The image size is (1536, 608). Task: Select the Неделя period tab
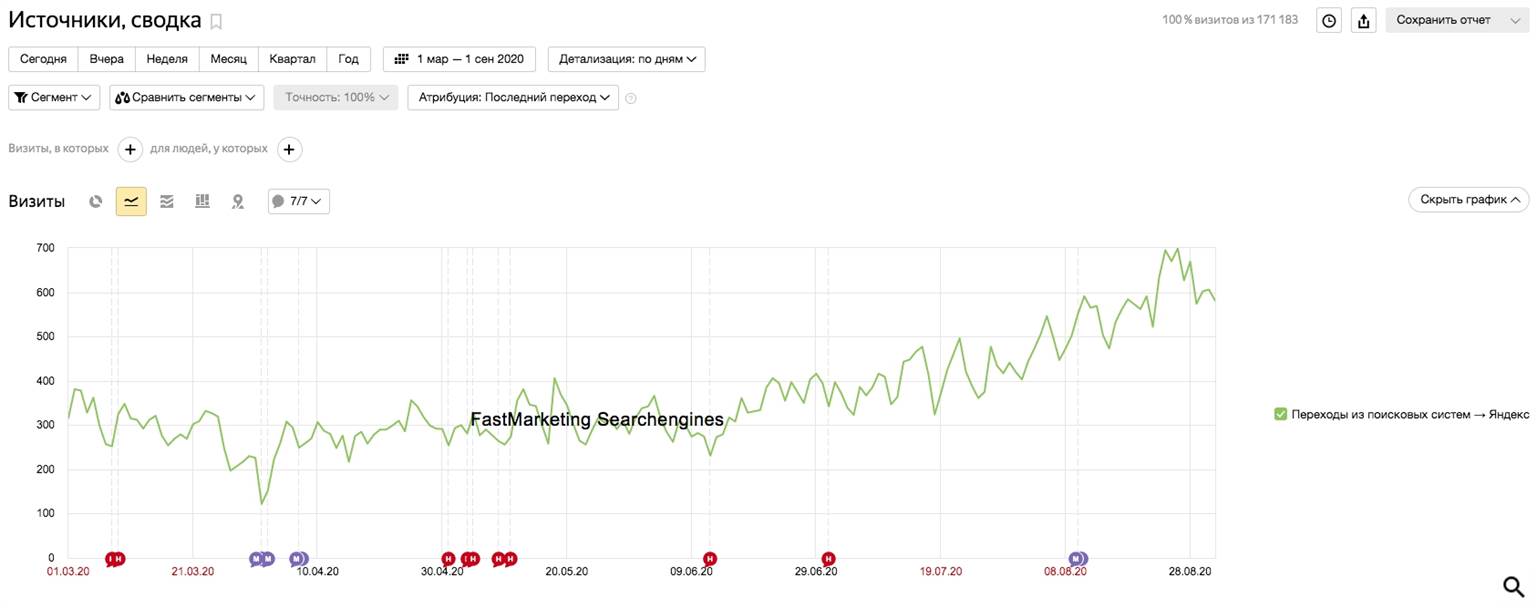coord(167,59)
